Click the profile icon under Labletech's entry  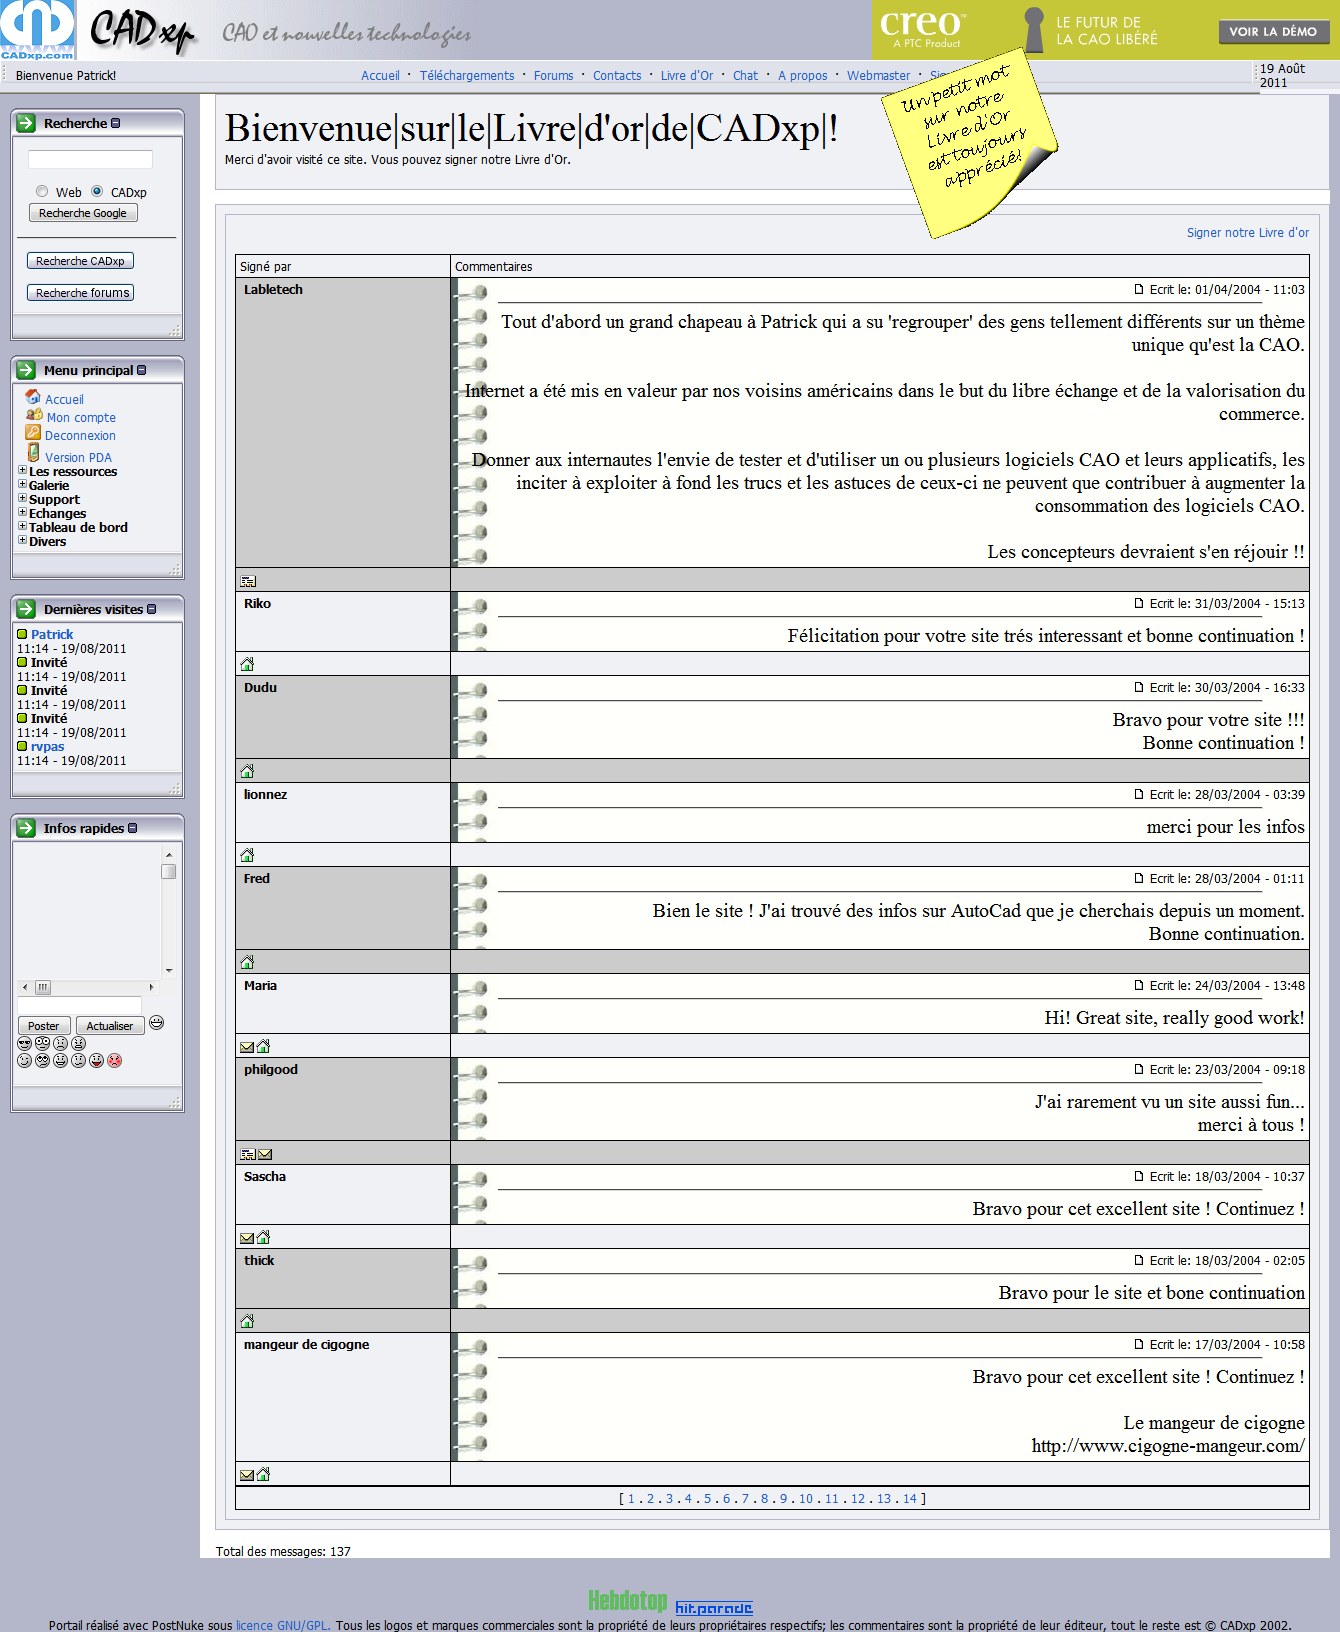coord(248,581)
